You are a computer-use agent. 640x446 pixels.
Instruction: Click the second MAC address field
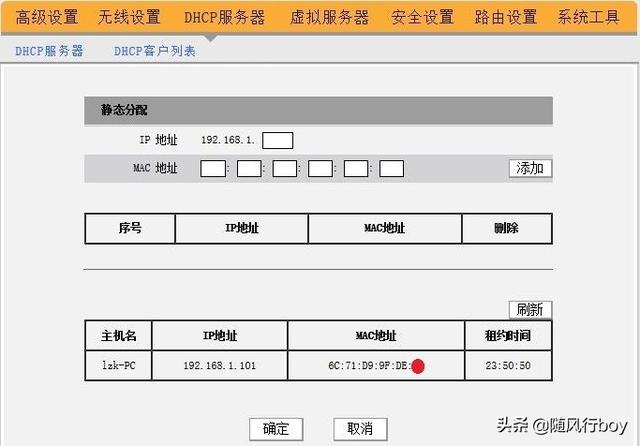pyautogui.click(x=249, y=169)
